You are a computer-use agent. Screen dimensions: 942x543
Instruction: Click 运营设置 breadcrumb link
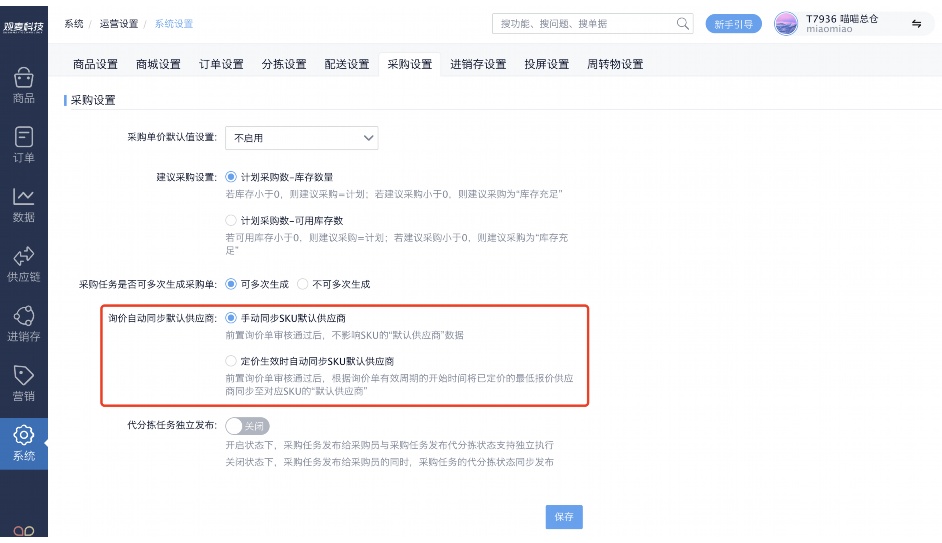point(119,23)
